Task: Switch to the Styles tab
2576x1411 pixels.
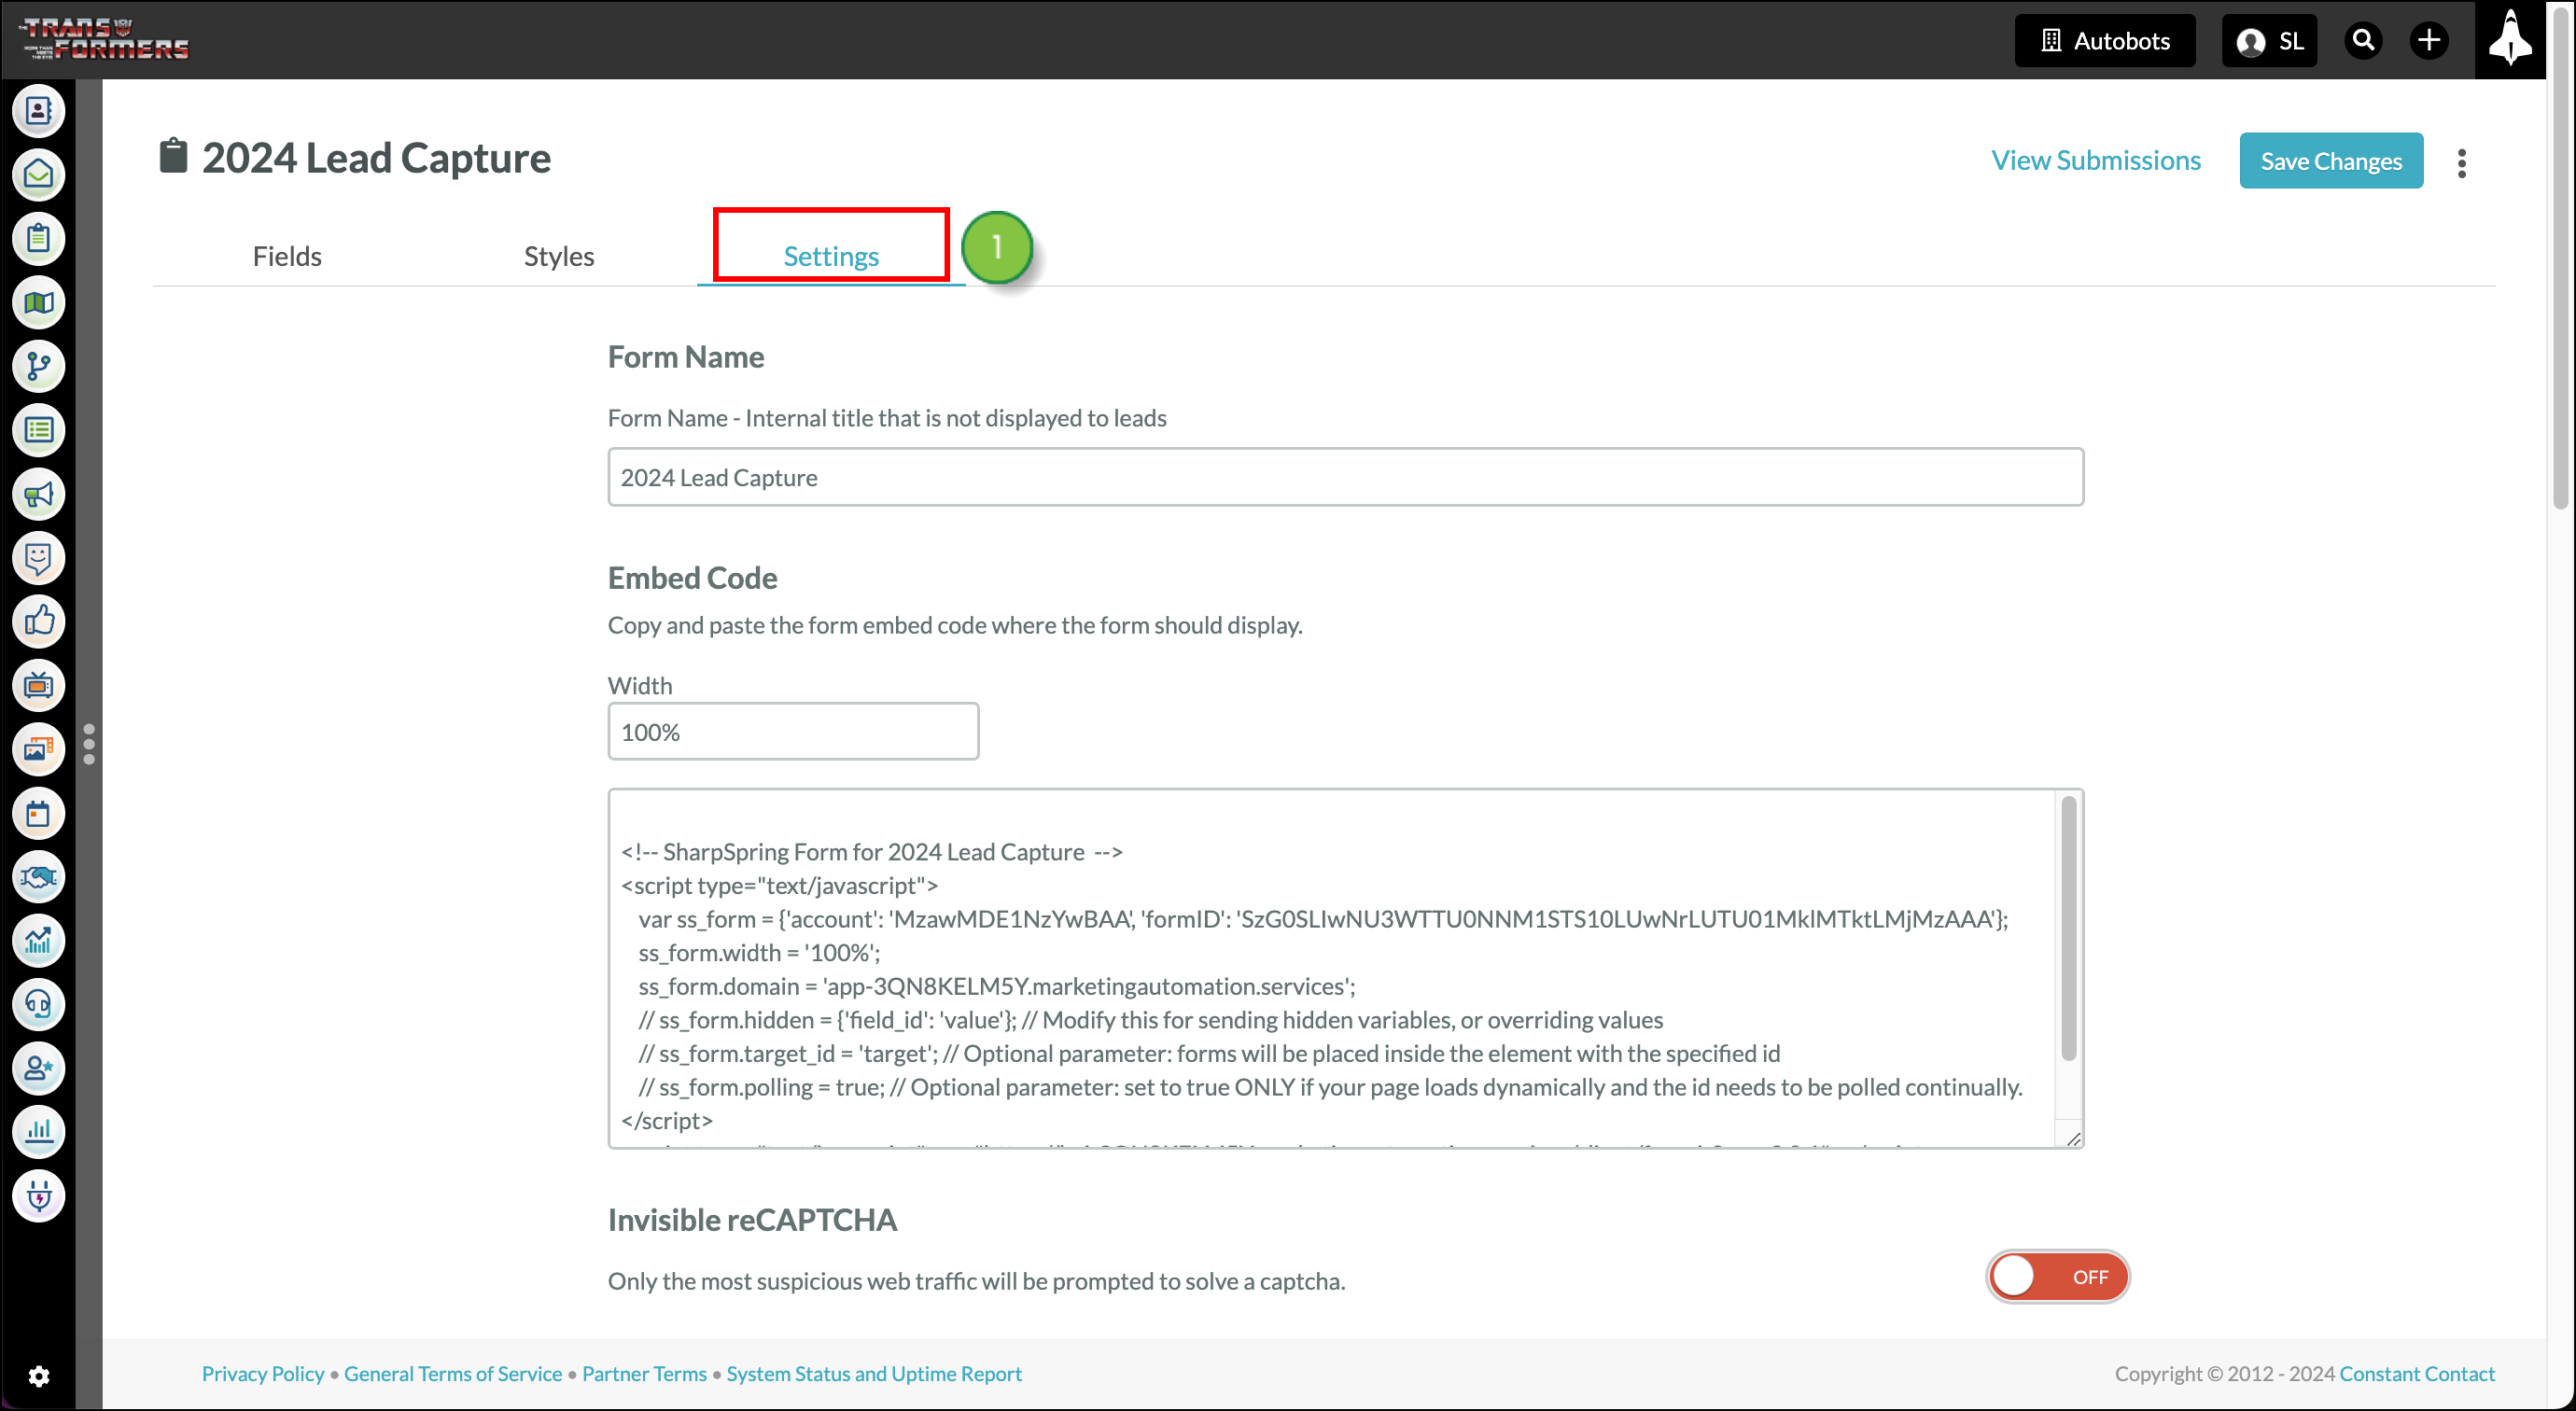Action: (559, 256)
